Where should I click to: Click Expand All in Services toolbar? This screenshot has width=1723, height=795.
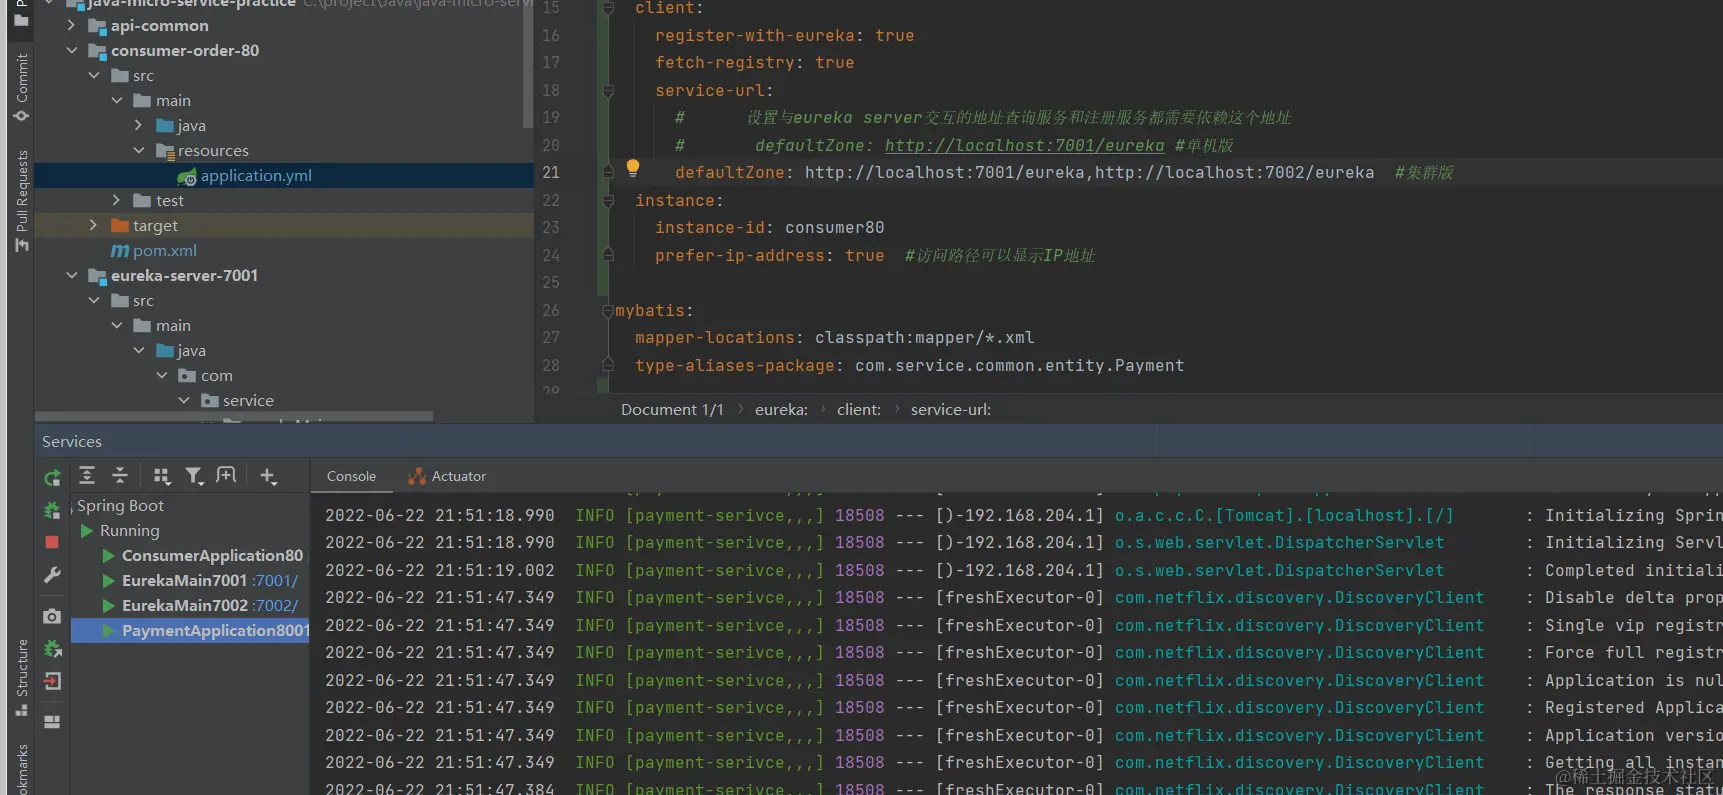(87, 476)
